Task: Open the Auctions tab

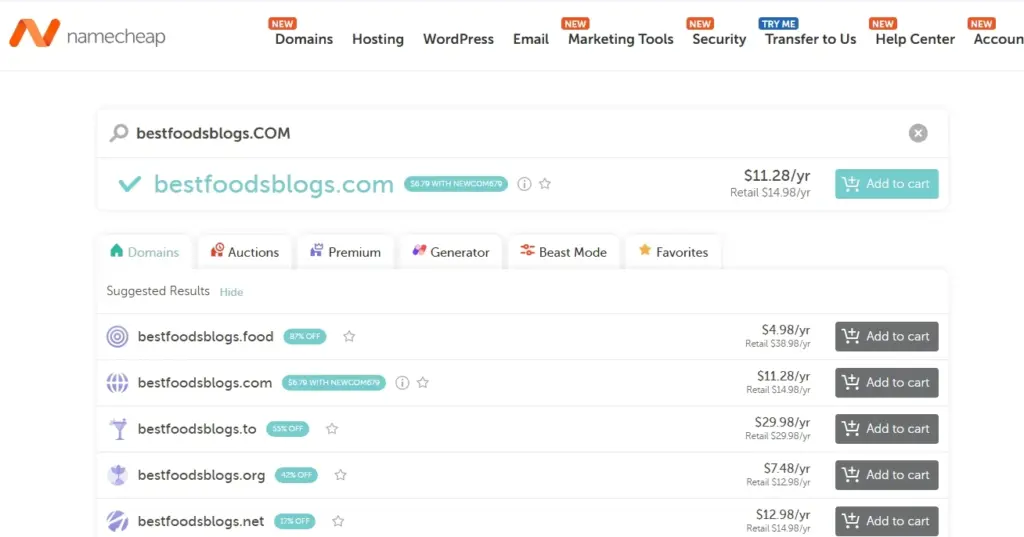Action: (x=244, y=252)
